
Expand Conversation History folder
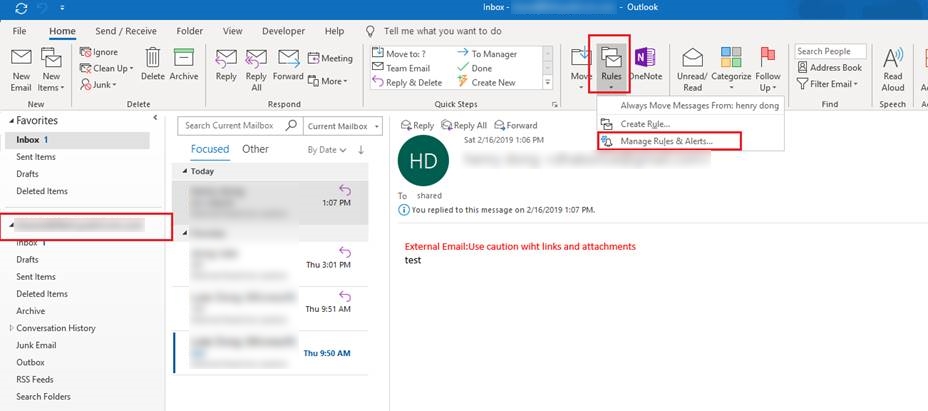11,327
